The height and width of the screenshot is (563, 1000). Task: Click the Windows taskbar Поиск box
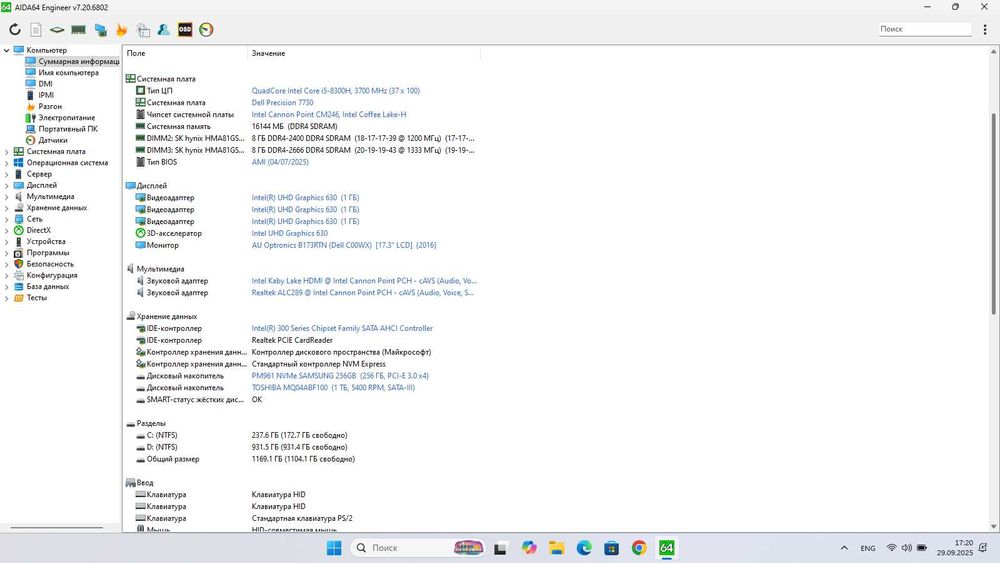(x=418, y=548)
